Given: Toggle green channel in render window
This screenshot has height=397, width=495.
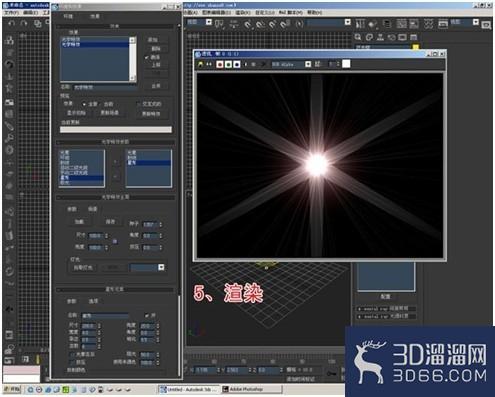Looking at the screenshot, I should (228, 64).
